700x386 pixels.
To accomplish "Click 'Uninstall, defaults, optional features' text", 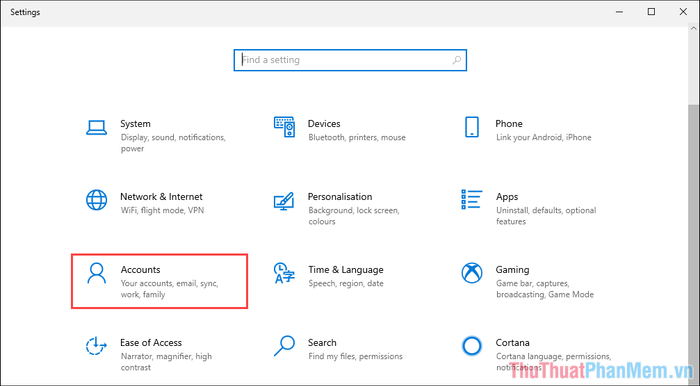I will click(x=546, y=216).
